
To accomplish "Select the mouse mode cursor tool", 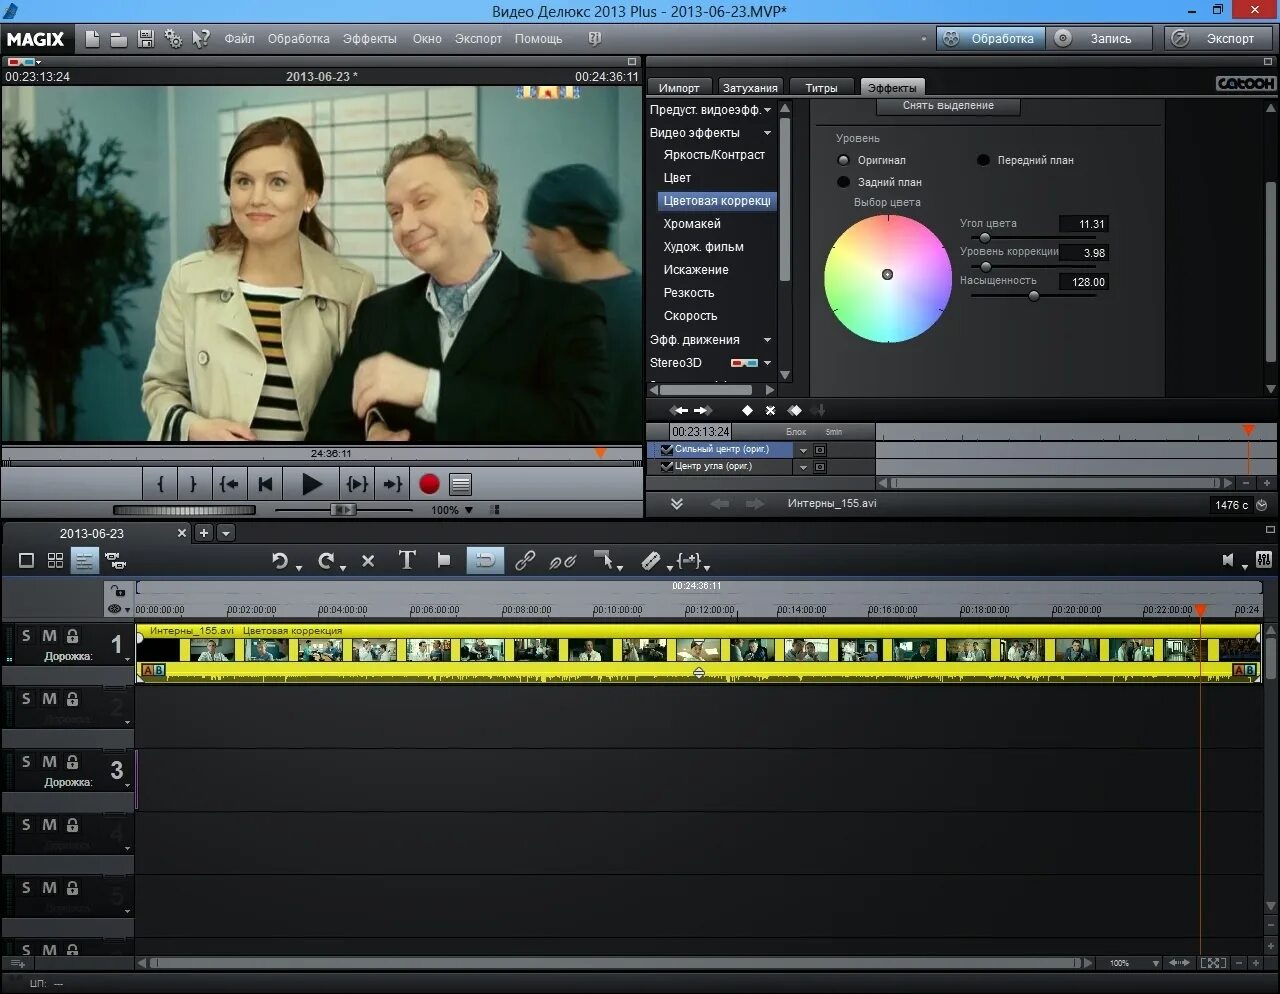I will 602,560.
